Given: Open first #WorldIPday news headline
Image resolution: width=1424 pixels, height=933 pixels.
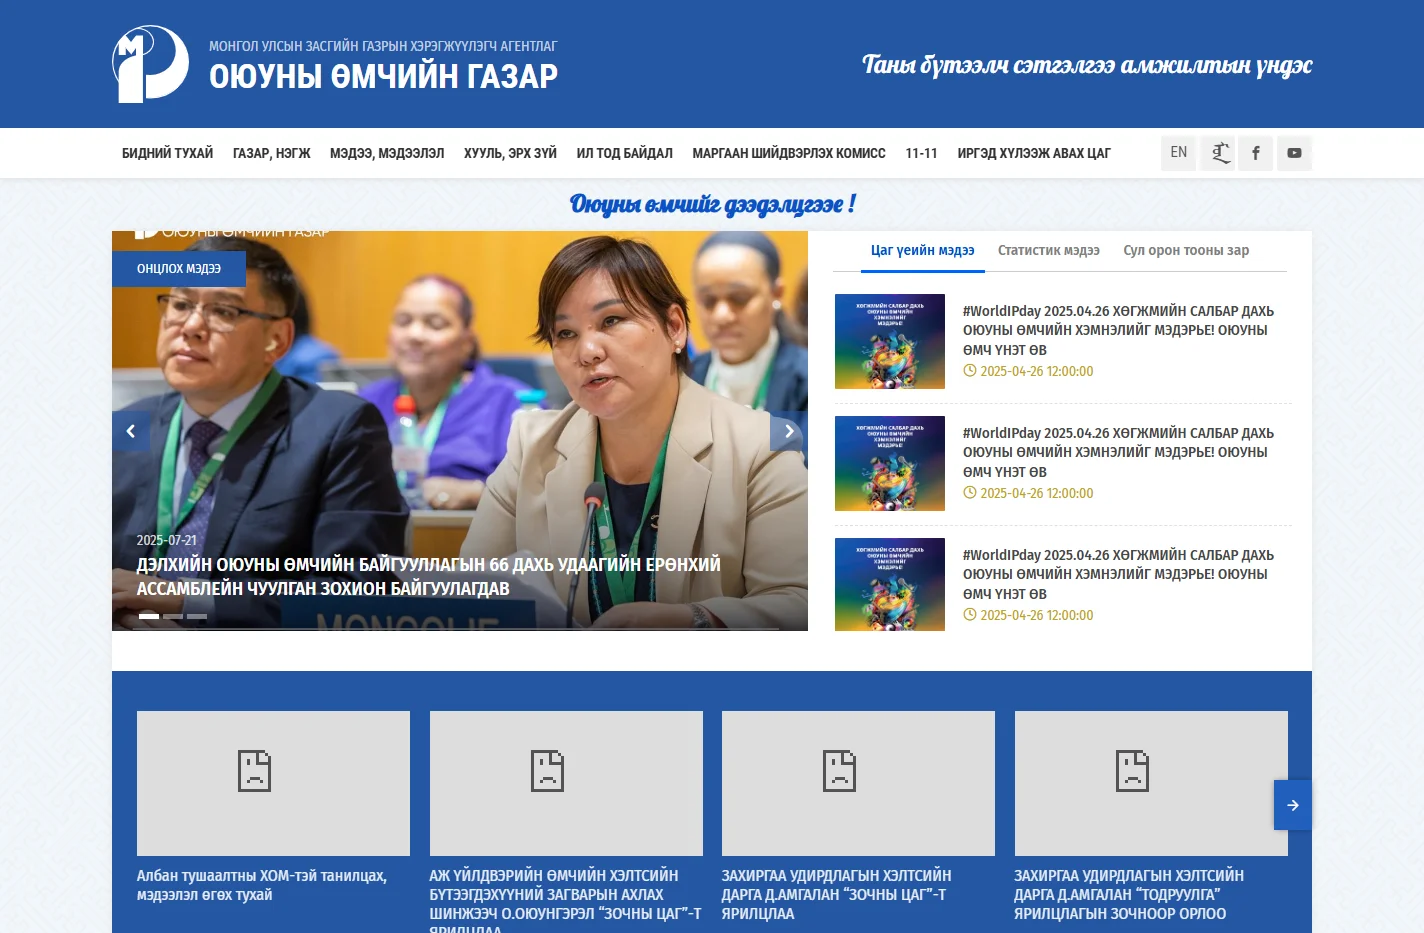Looking at the screenshot, I should pos(1118,331).
